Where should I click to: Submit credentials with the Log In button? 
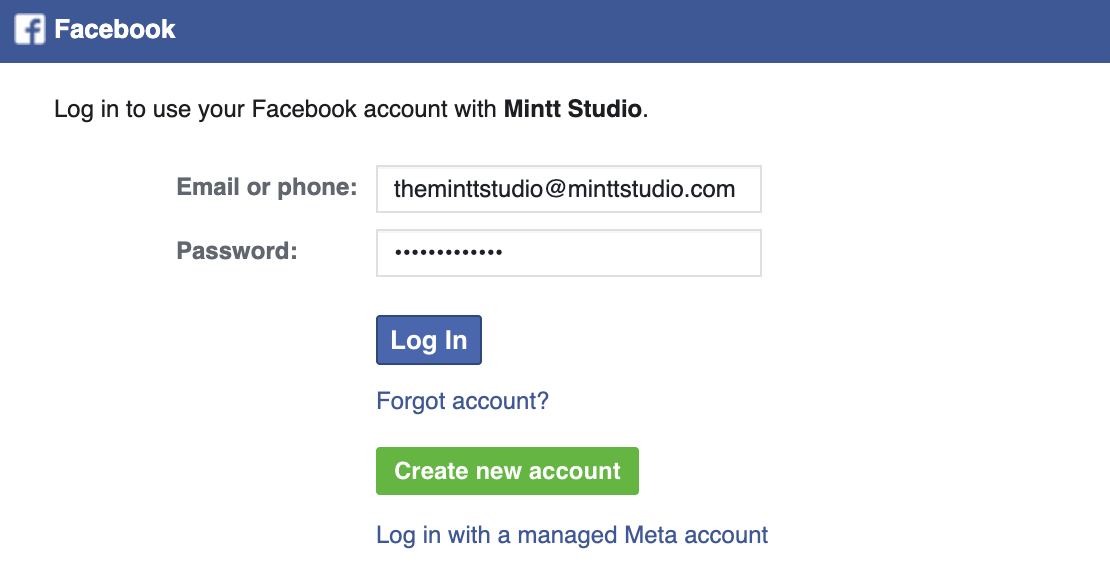point(428,339)
